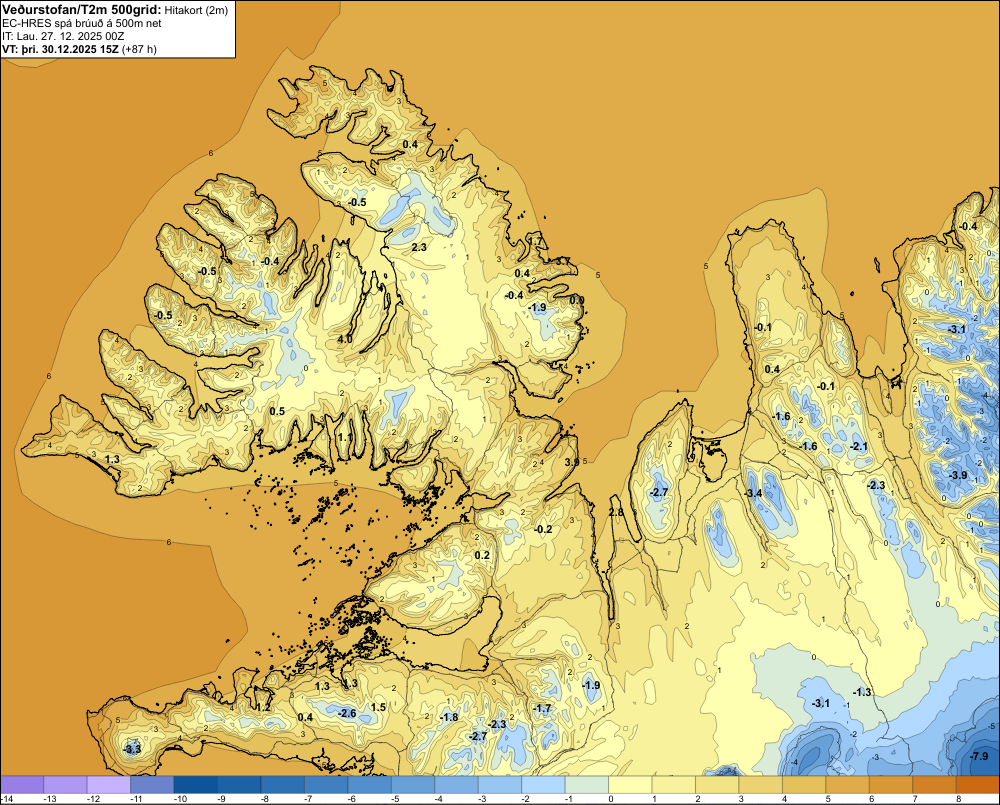Click the -0.2 temperature value

[543, 529]
